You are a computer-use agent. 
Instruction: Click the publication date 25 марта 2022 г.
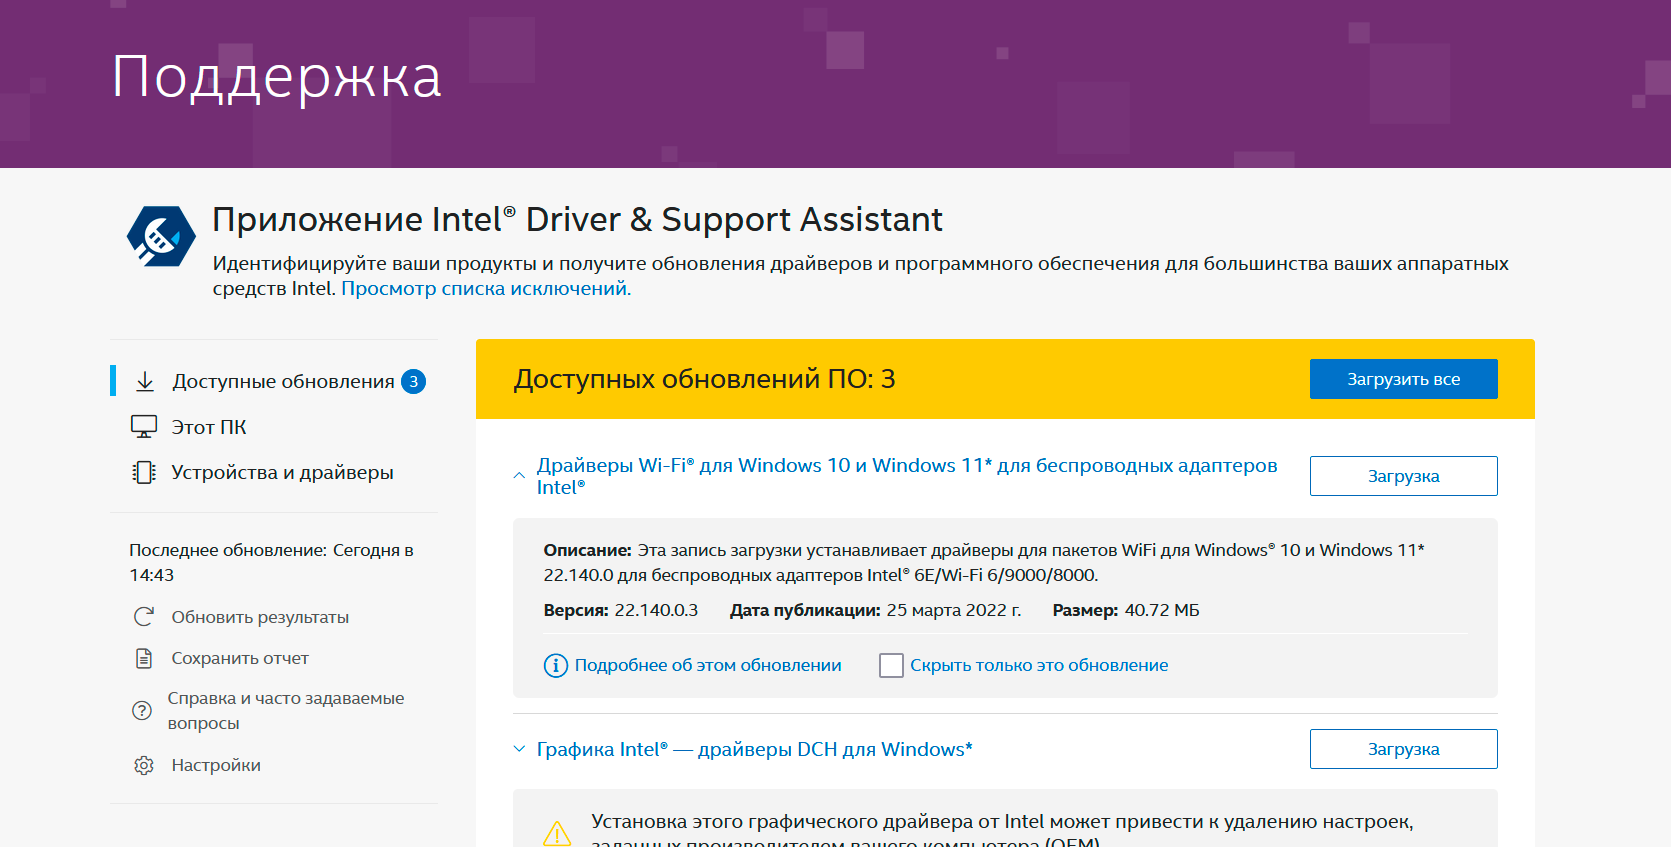pos(954,610)
